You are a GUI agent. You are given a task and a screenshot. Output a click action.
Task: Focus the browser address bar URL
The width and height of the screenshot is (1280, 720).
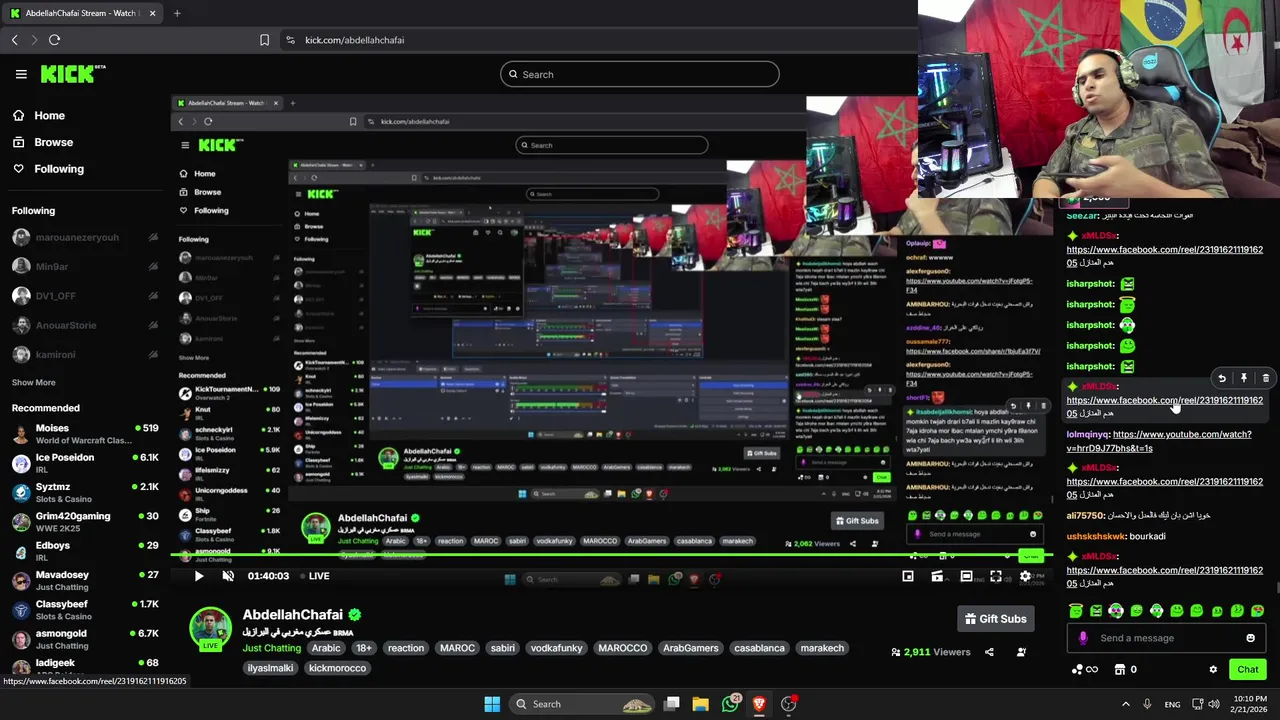click(354, 40)
